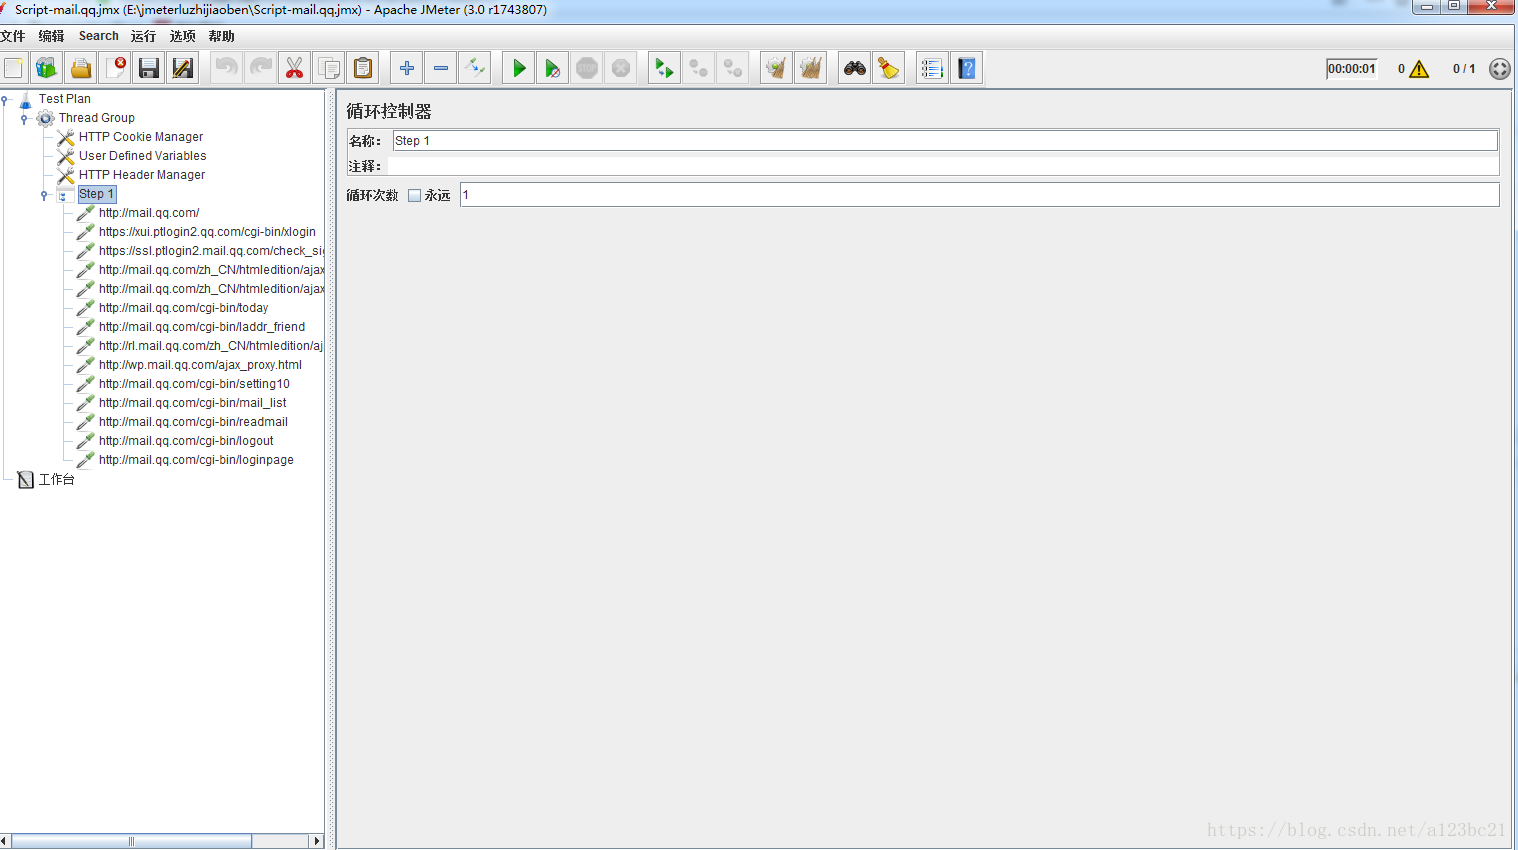
Task: Open the Function Helper dialog icon
Action: (933, 68)
